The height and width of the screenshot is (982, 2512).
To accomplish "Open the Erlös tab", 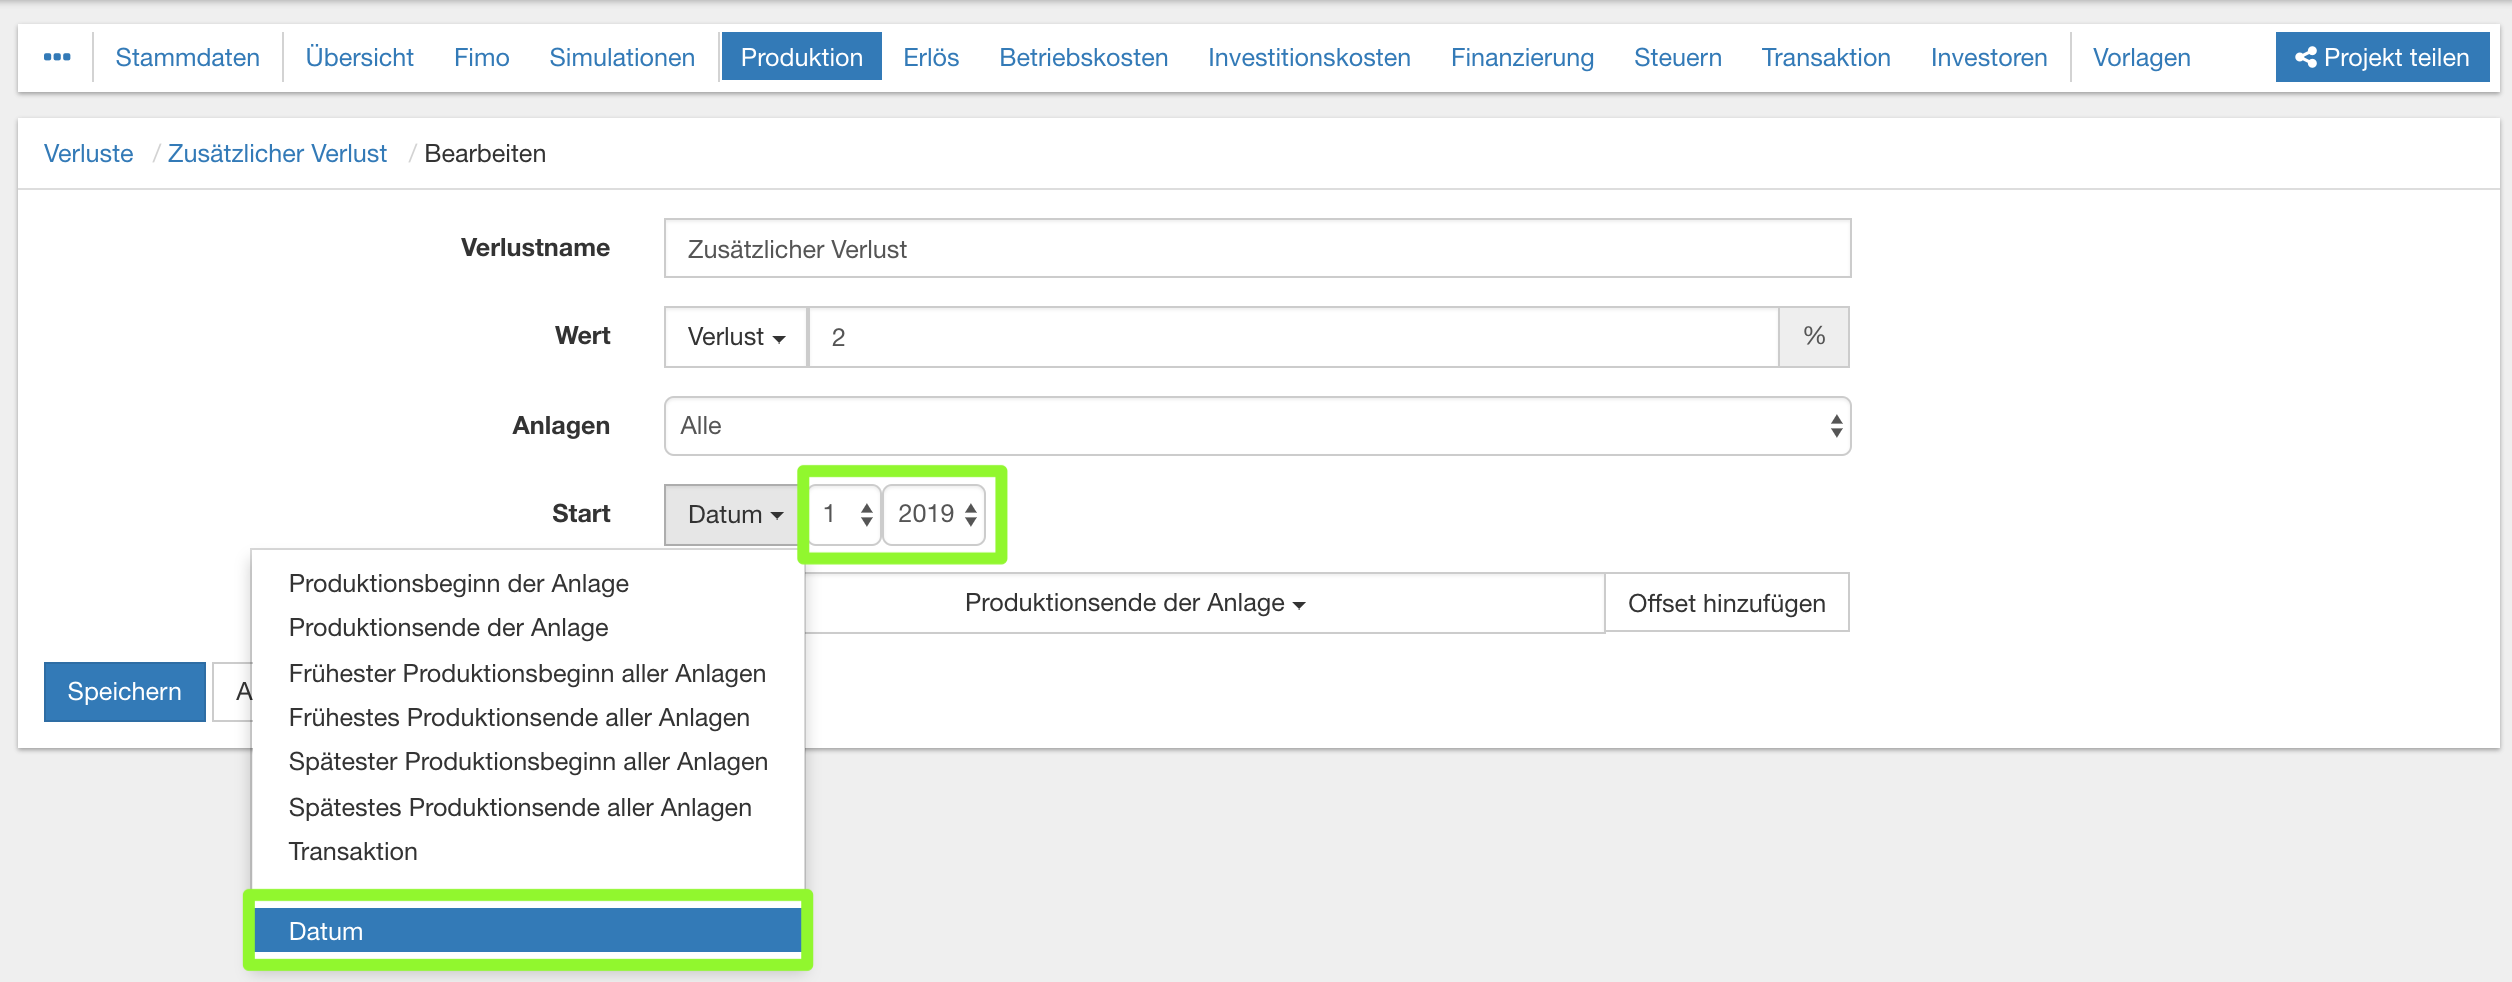I will tap(930, 57).
